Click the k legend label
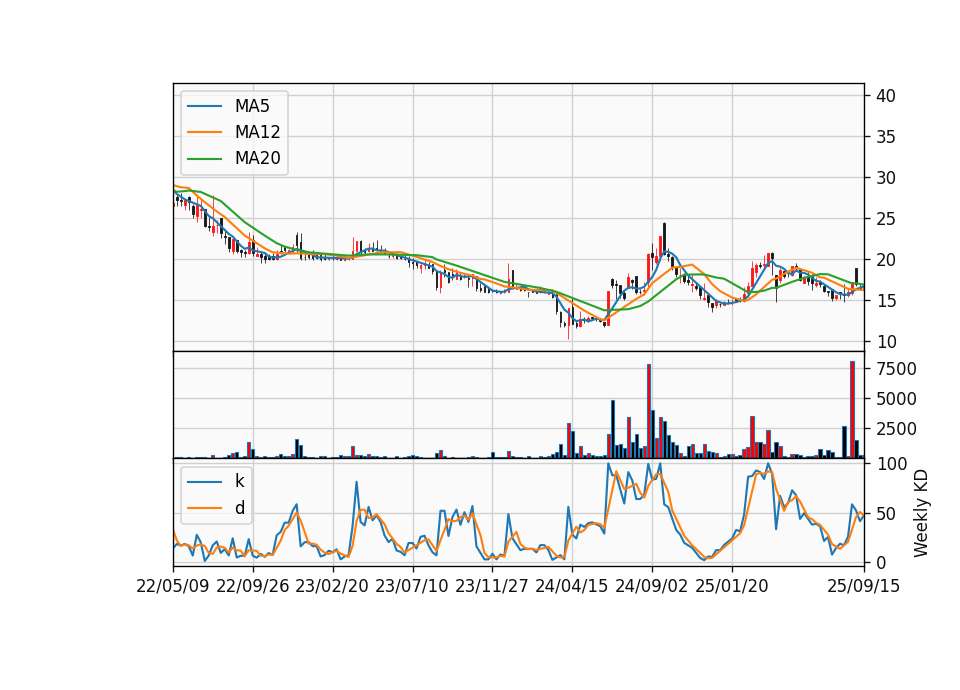 [x=239, y=481]
